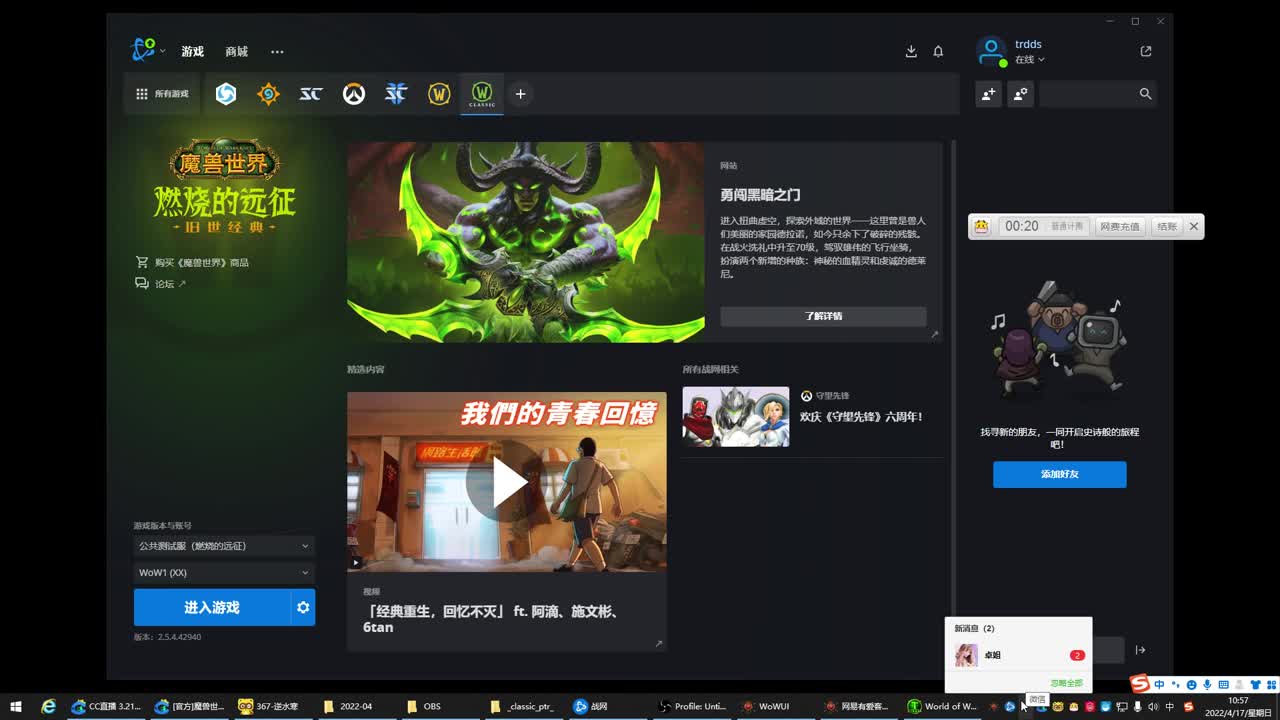The height and width of the screenshot is (720, 1280).
Task: Click 结账 checkout button
Action: point(1167,227)
